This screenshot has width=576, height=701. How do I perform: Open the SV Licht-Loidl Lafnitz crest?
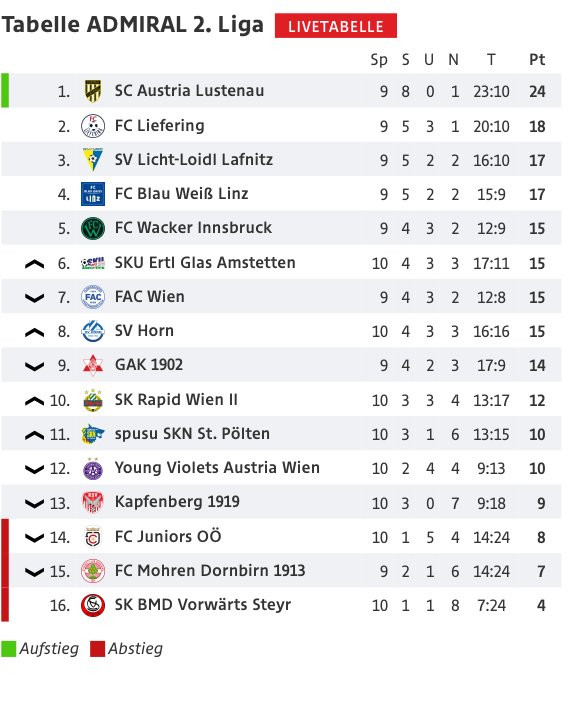point(93,160)
